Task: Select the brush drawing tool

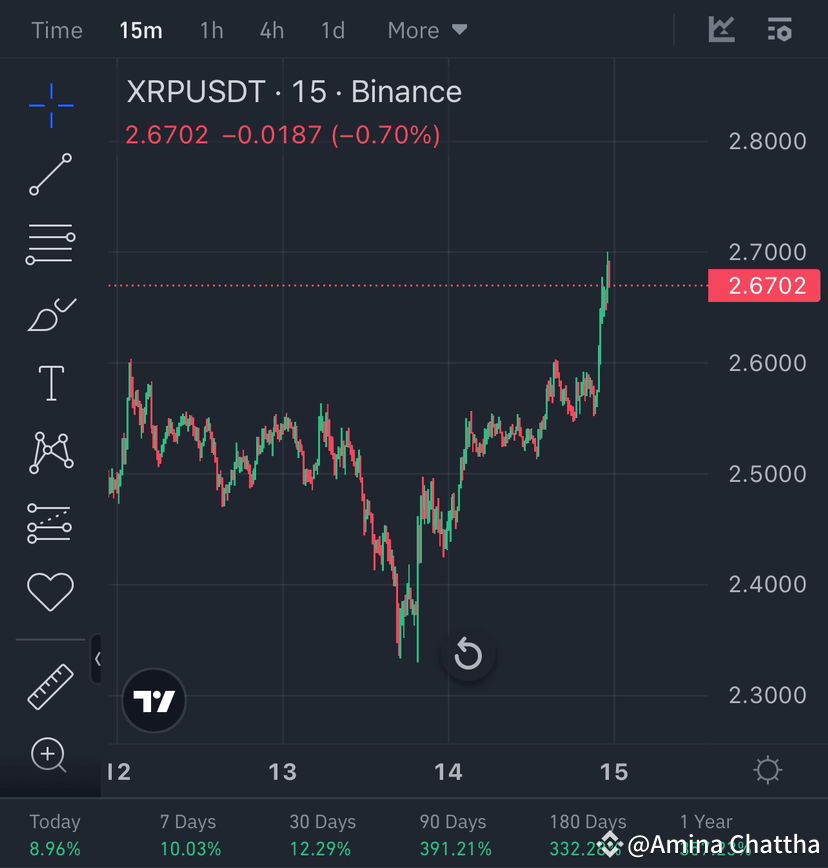Action: tap(50, 312)
